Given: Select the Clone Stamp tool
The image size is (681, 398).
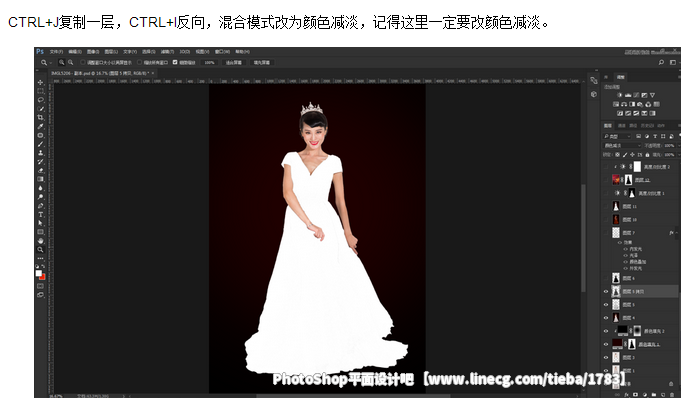Looking at the screenshot, I should pyautogui.click(x=40, y=153).
